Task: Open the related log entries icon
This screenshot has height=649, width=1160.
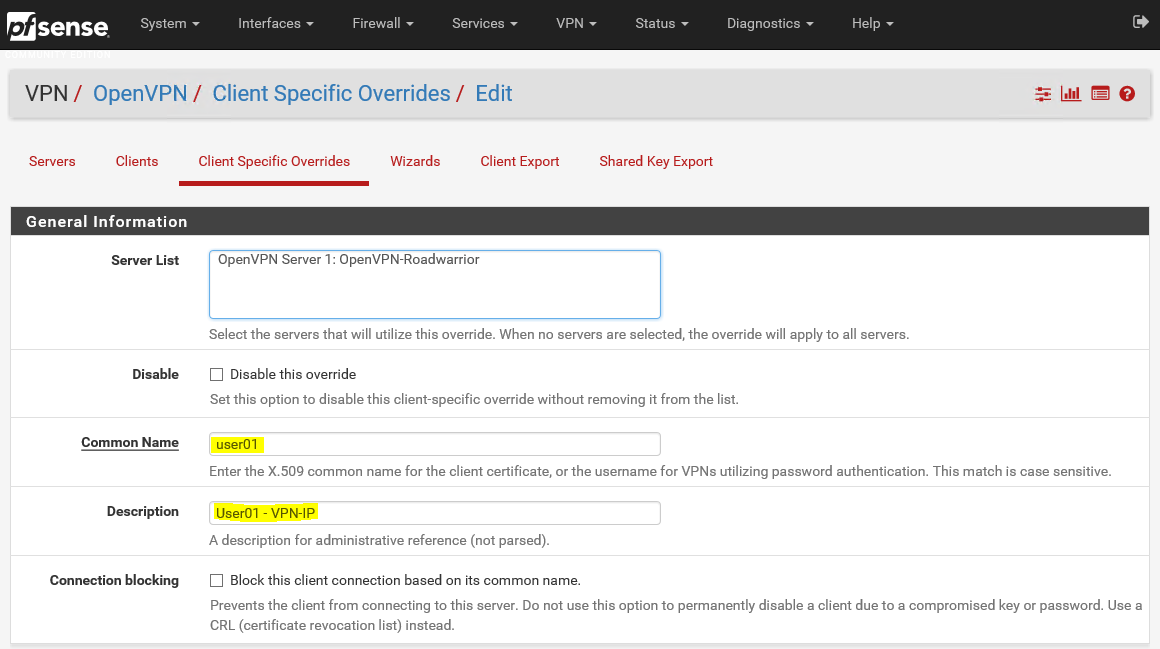Action: 1100,94
